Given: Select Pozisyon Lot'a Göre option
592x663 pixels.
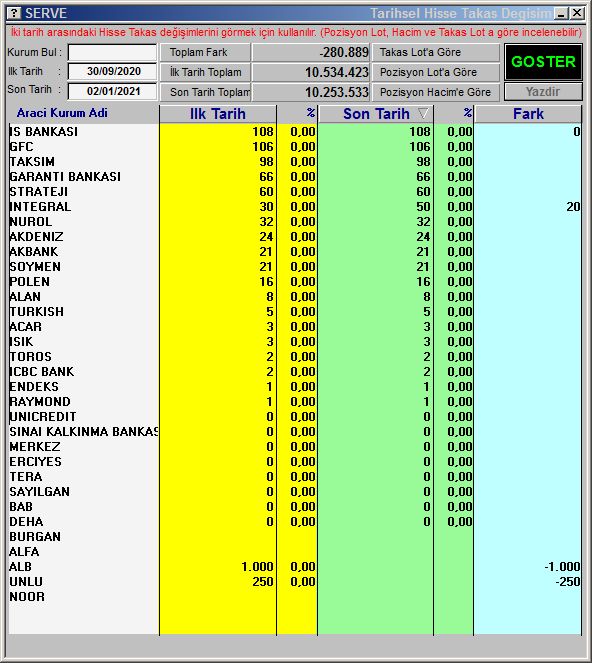Looking at the screenshot, I should click(x=436, y=72).
